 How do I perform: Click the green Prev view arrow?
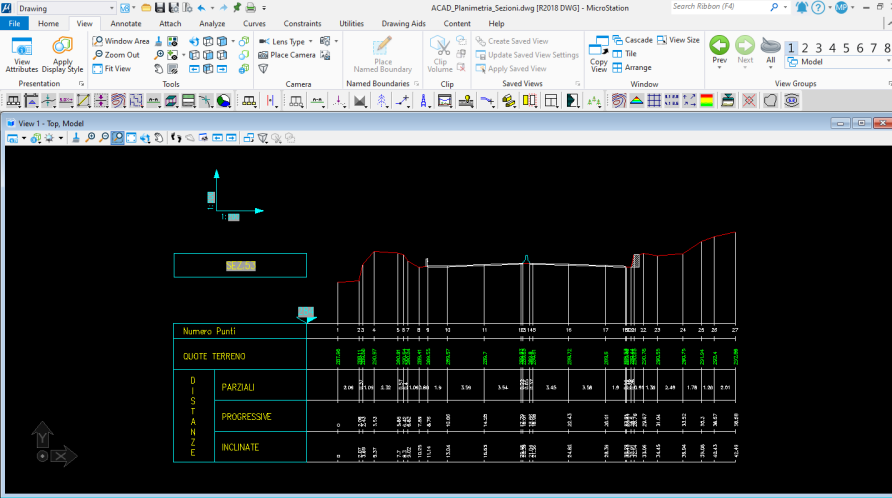[719, 46]
